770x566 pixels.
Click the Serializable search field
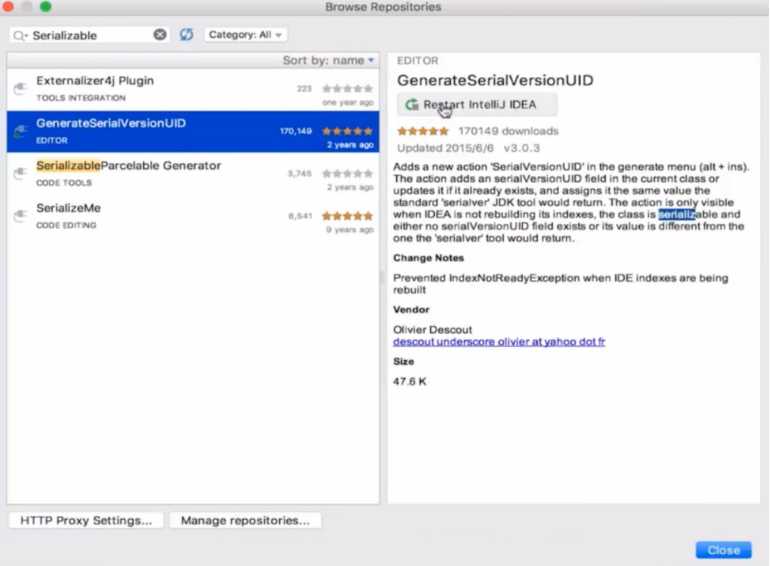[89, 35]
